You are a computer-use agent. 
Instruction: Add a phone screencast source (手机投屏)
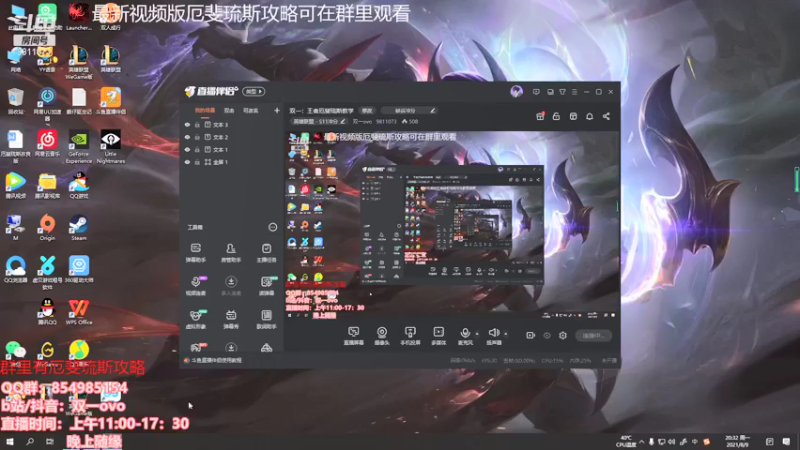pos(410,336)
